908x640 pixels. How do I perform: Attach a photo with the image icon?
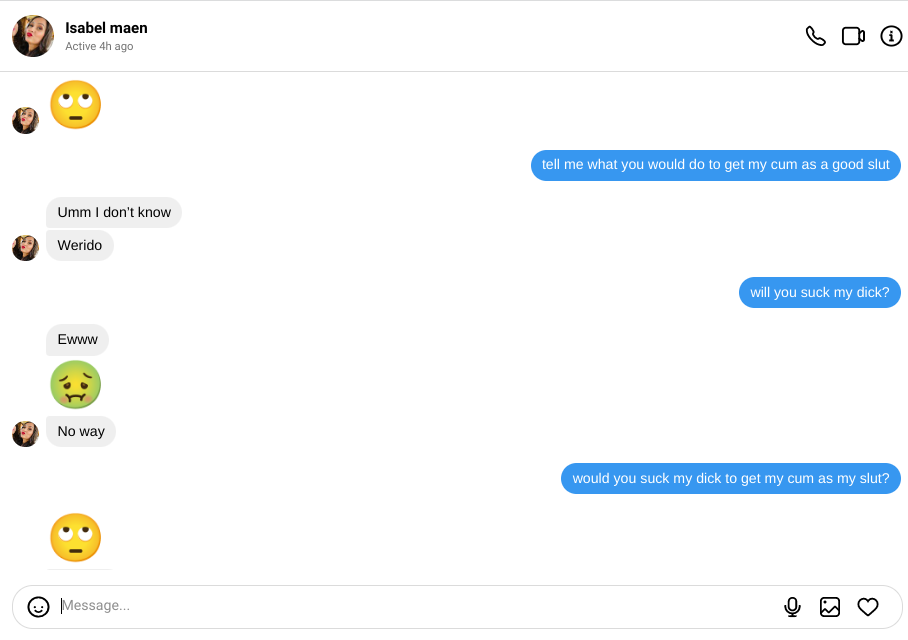(830, 607)
